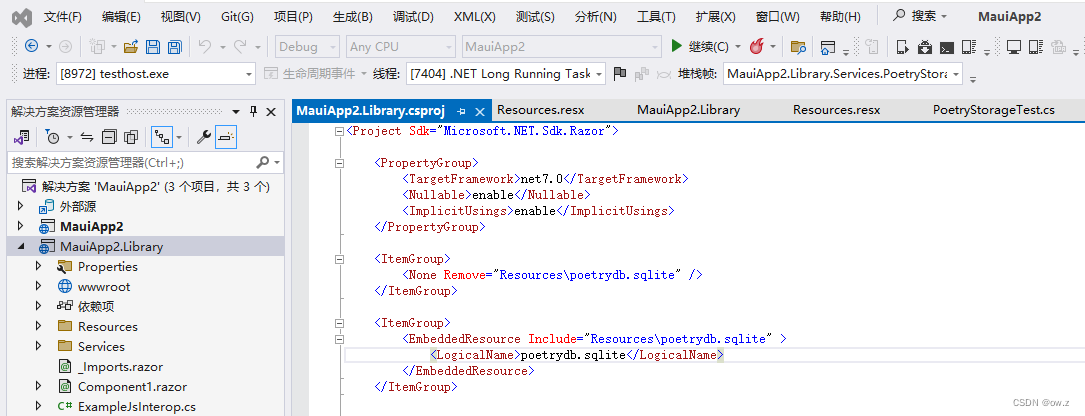Collapse all nodes in Solution Explorer
Image resolution: width=1085 pixels, height=416 pixels.
coord(109,136)
